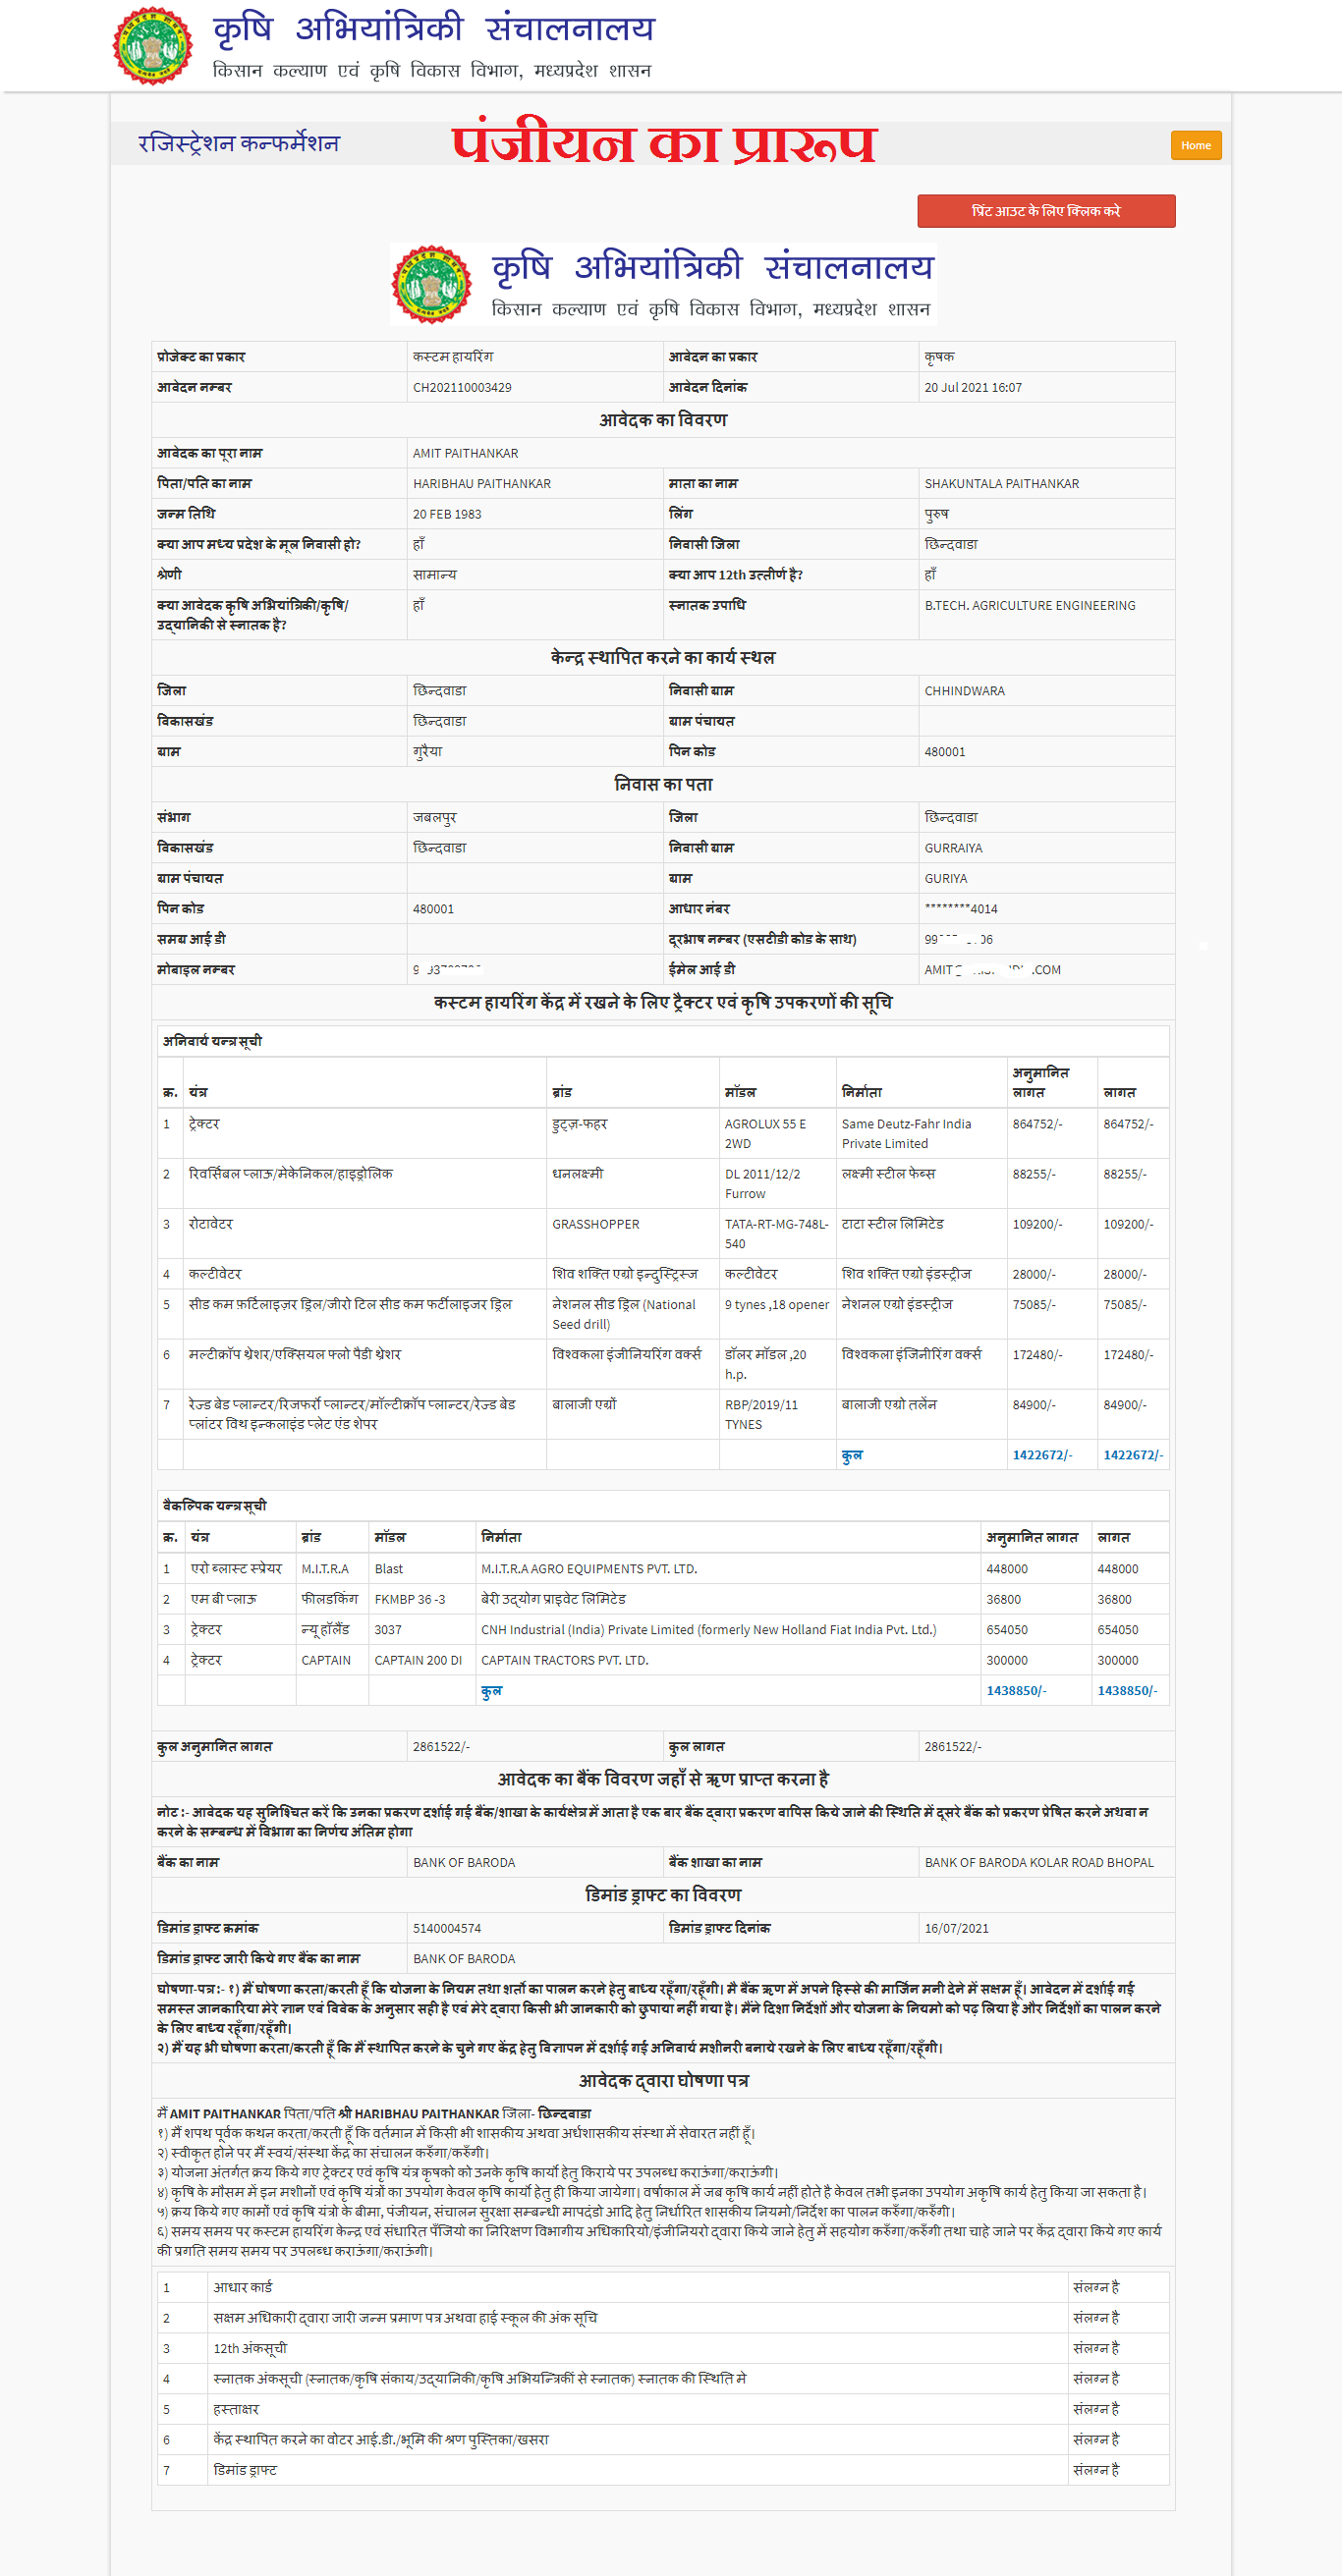
Task: Click the tractor model 'CAPTAIN 200 DI'
Action: (x=418, y=1661)
